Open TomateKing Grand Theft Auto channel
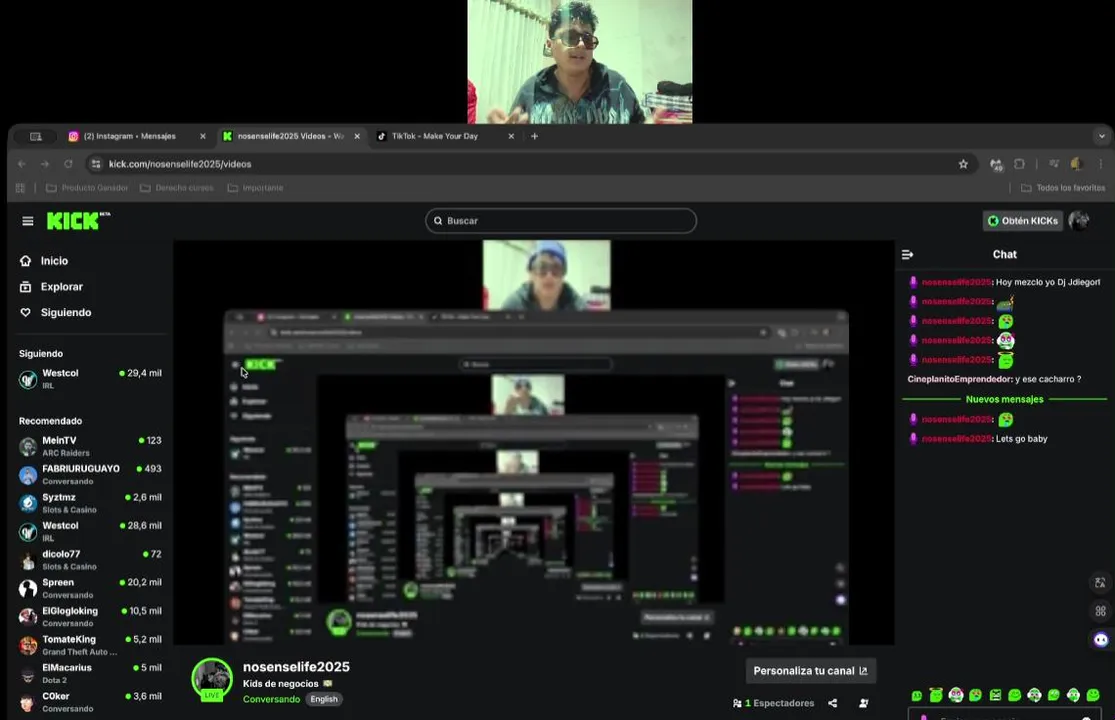Screen dimensions: 1115x720 90,645
